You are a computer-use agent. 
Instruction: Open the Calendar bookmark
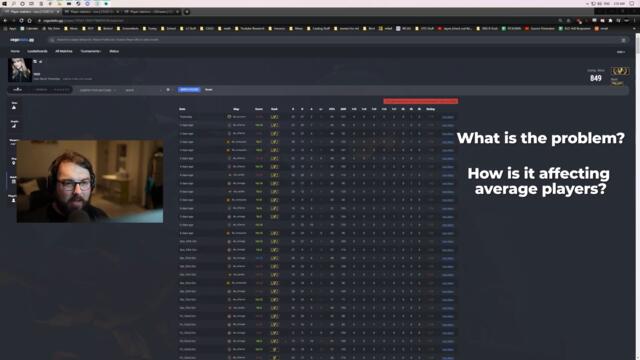point(29,29)
